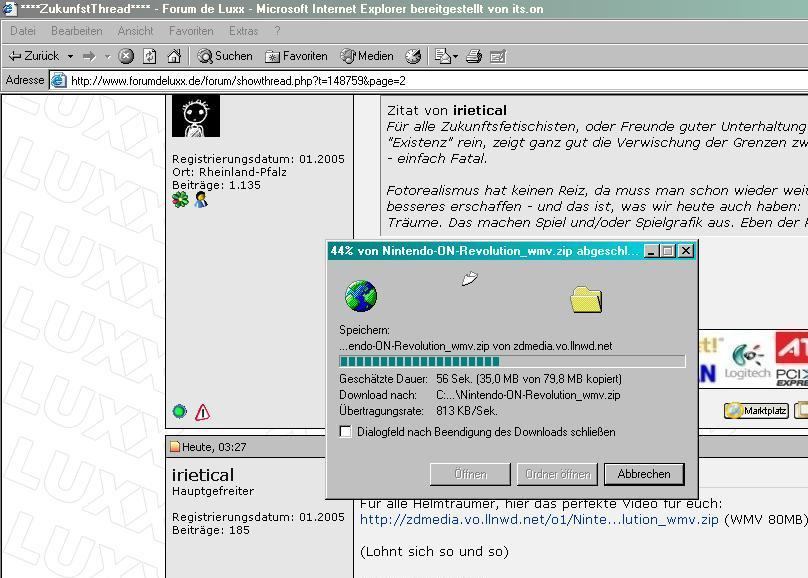Open the ? help menu
Image resolution: width=808 pixels, height=578 pixels.
[x=277, y=31]
